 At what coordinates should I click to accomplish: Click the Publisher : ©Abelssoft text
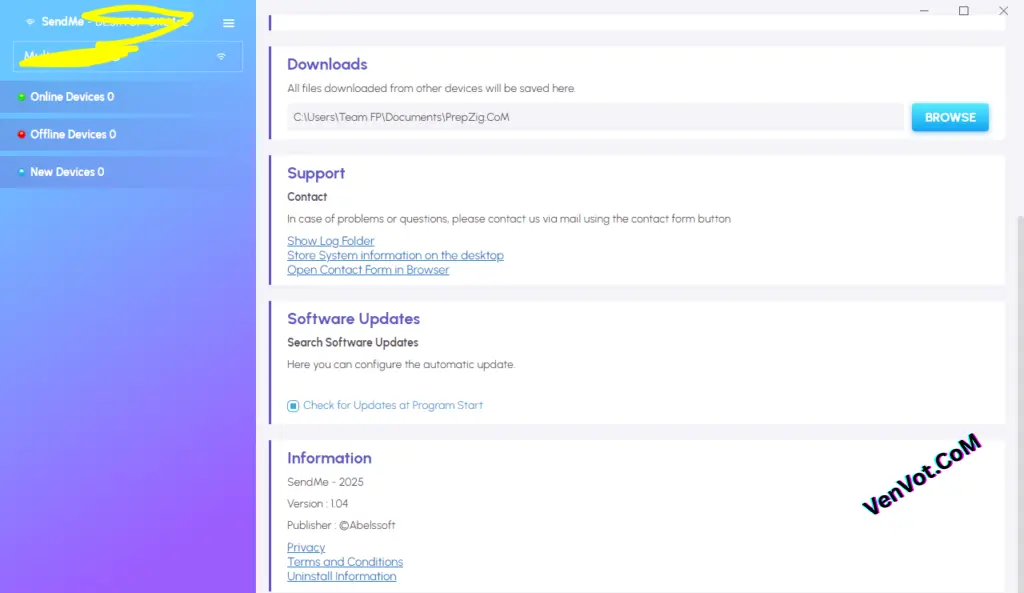click(341, 525)
